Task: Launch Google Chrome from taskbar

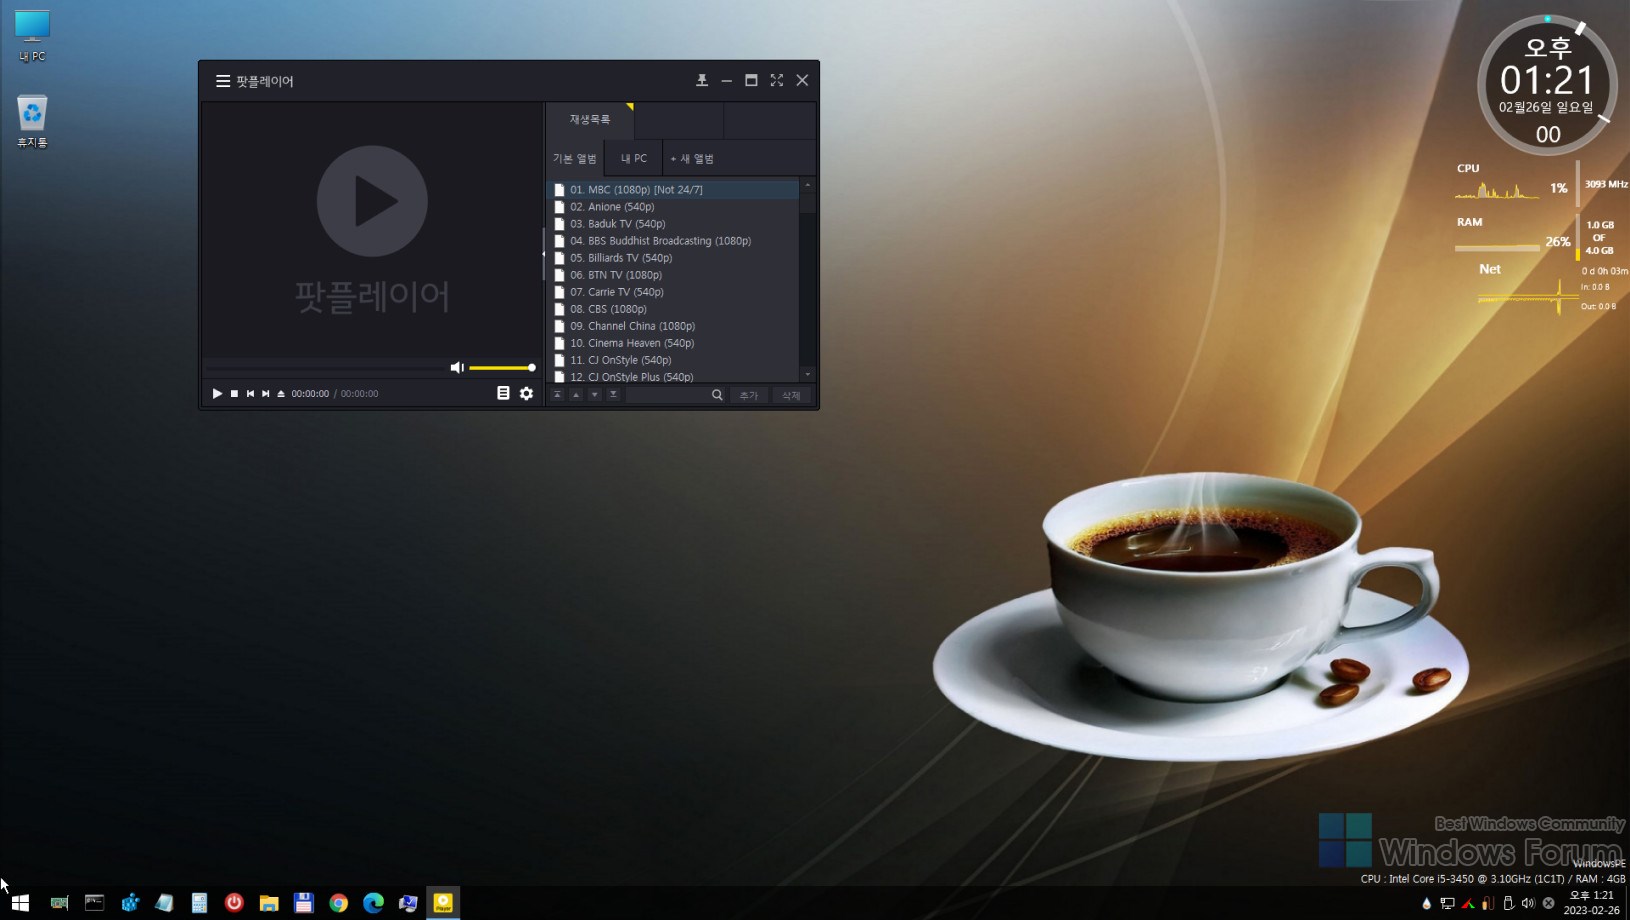Action: 339,903
